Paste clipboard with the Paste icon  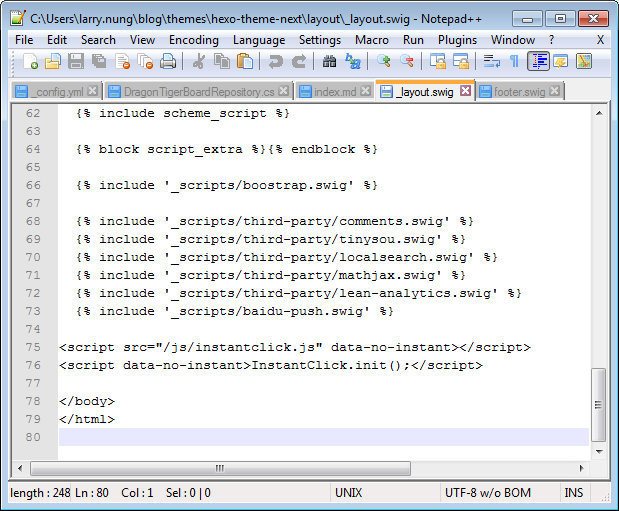click(245, 62)
